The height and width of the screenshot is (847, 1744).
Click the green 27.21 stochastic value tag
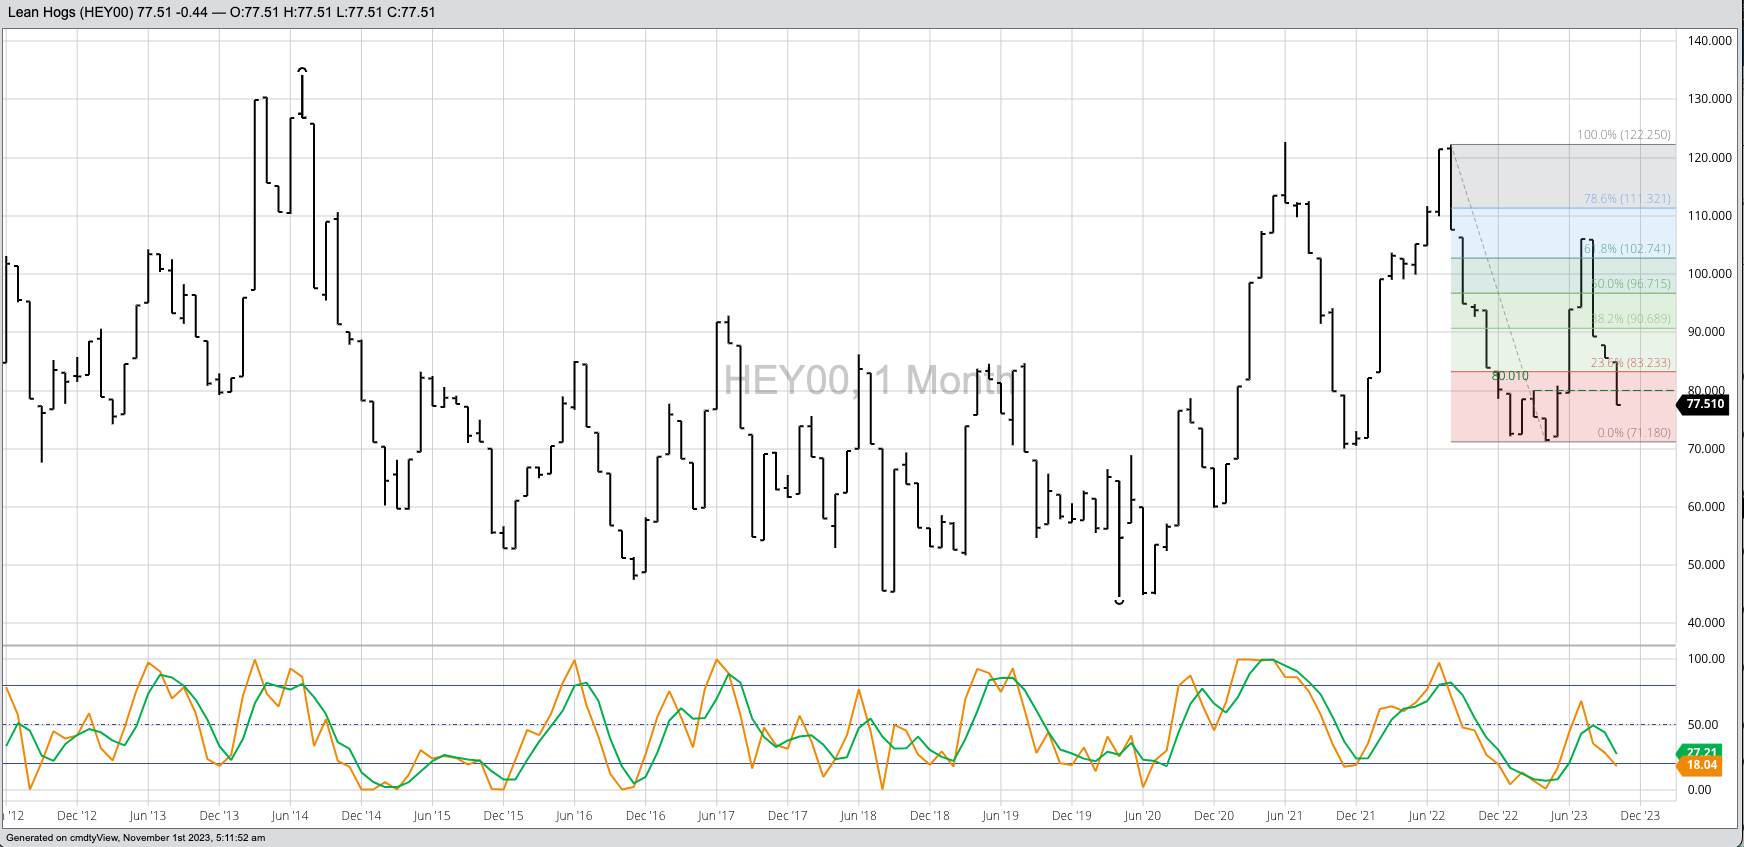[1701, 752]
